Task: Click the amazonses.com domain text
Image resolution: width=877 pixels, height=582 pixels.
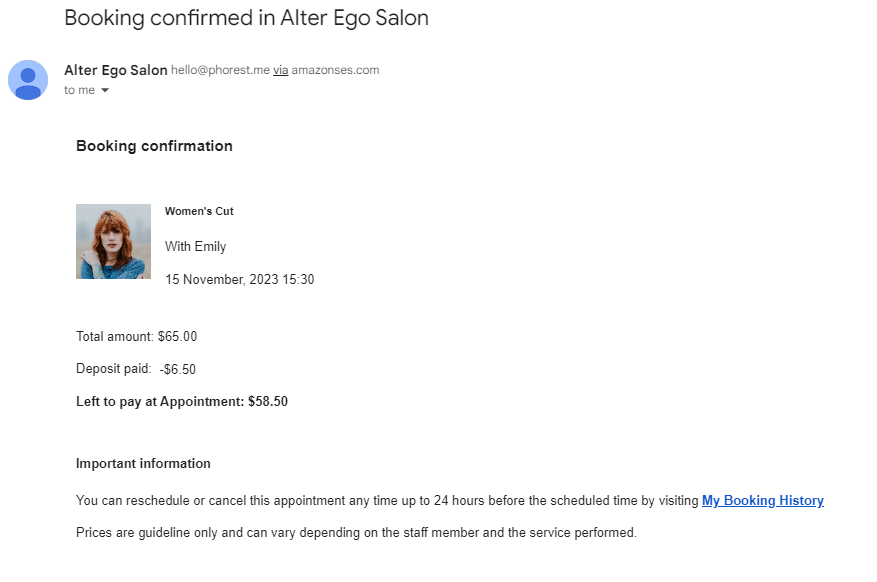Action: pyautogui.click(x=335, y=70)
